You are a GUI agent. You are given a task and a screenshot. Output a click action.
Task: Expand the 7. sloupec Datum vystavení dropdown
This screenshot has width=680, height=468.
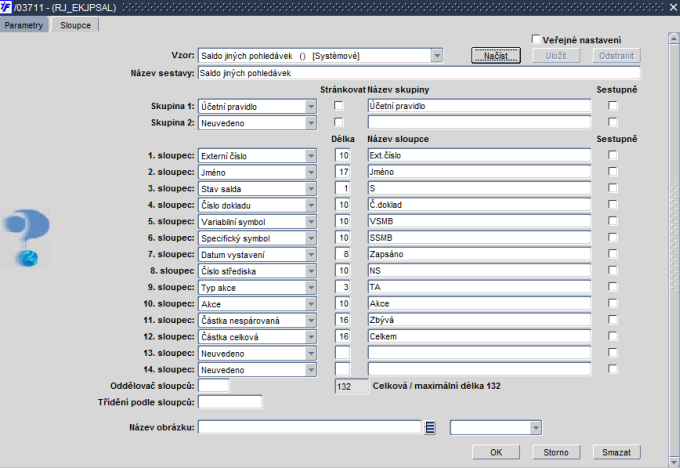click(x=311, y=255)
